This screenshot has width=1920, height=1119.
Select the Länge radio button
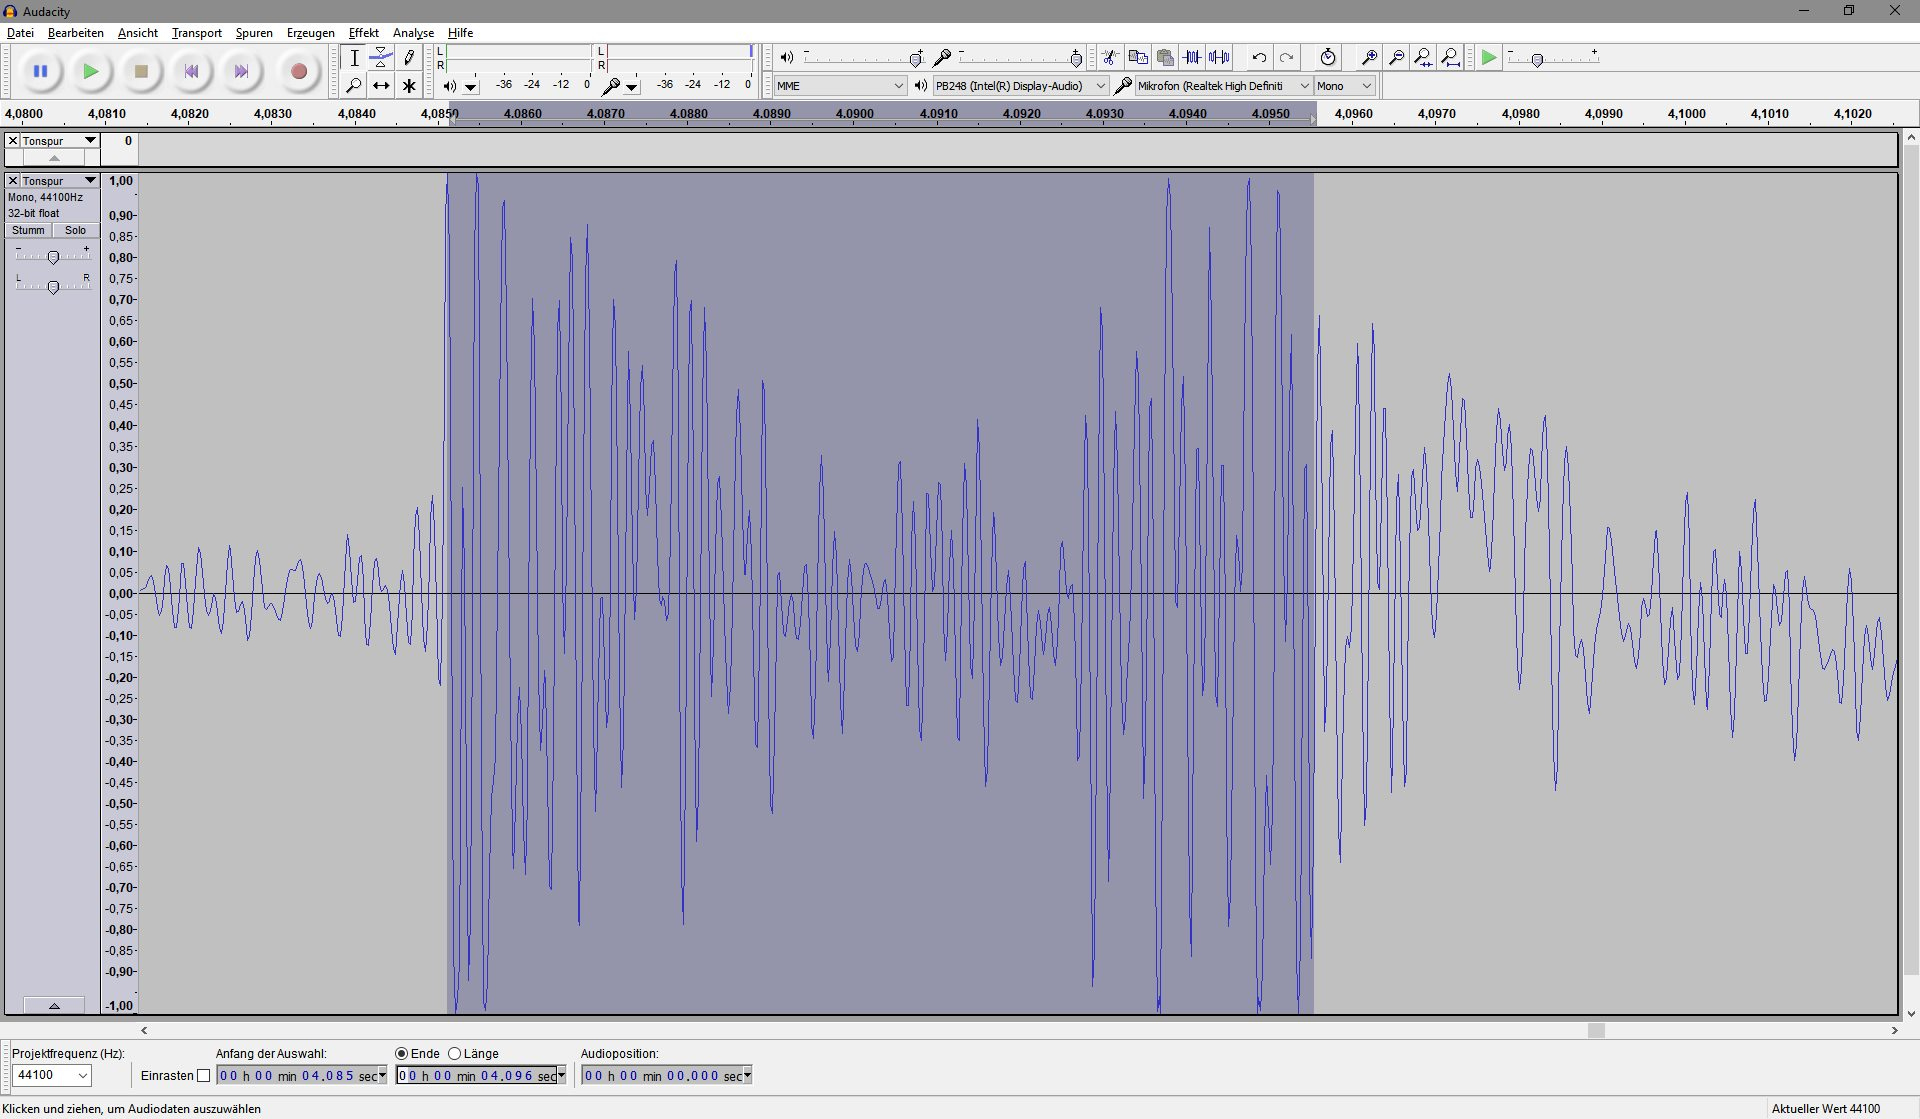(455, 1053)
